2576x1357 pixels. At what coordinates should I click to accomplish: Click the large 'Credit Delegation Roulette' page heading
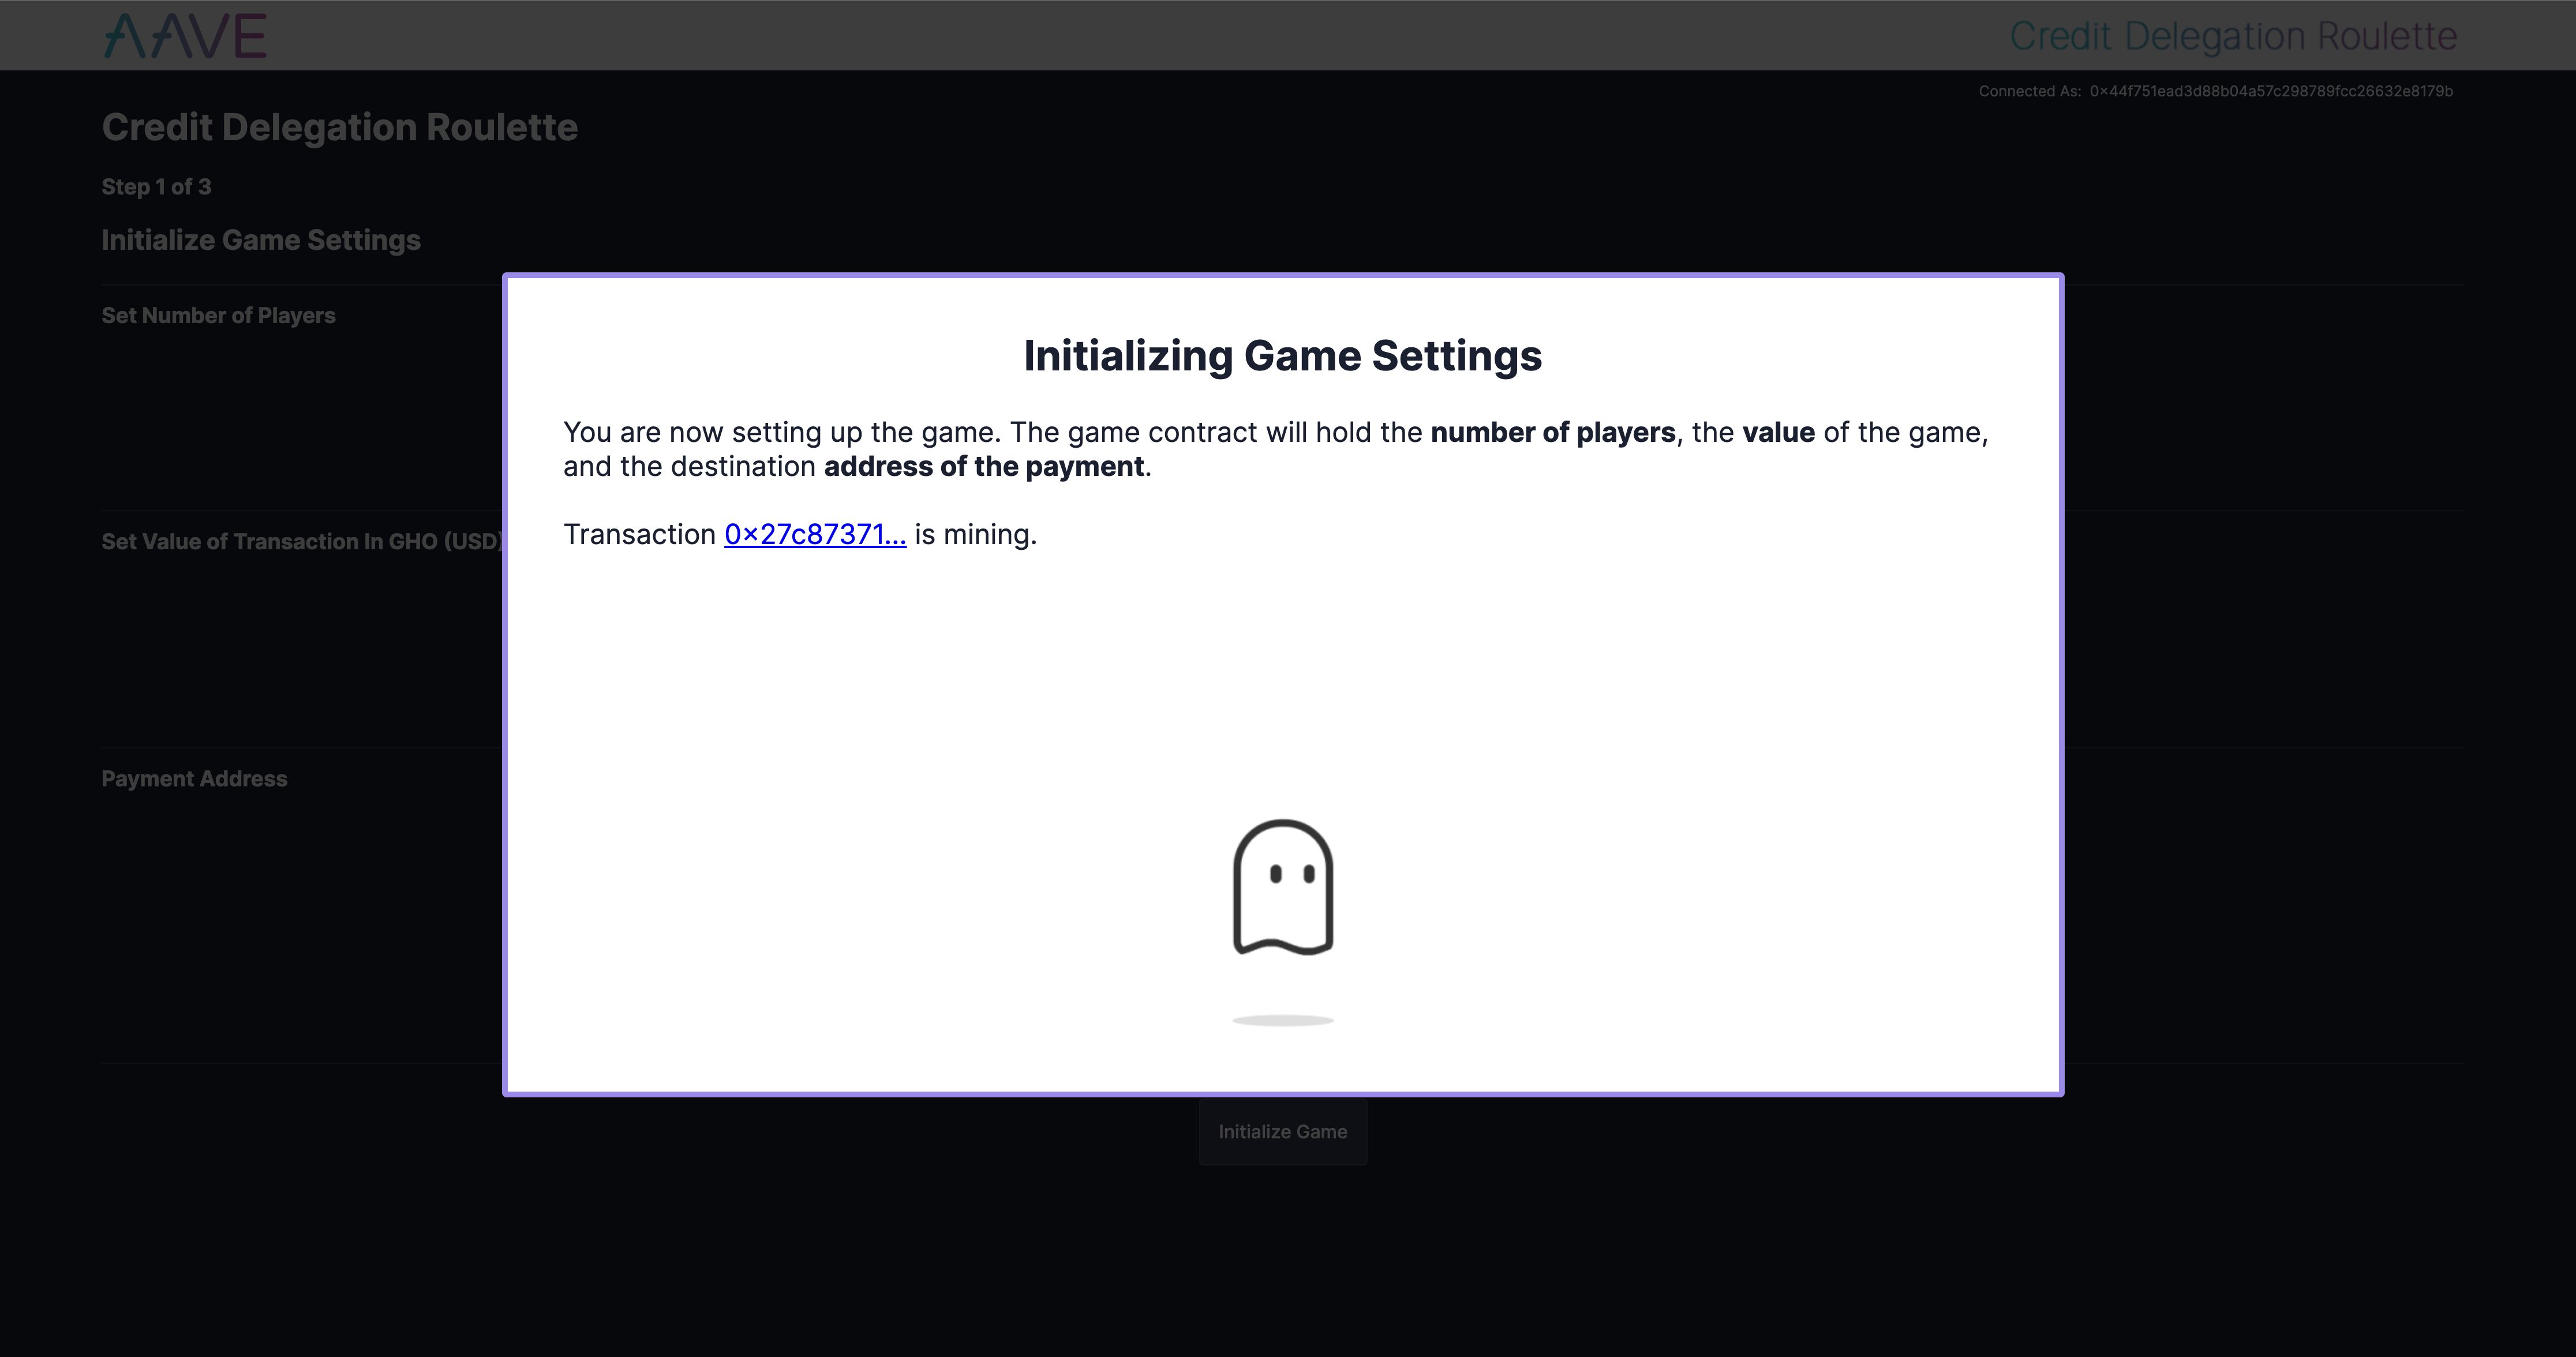340,127
